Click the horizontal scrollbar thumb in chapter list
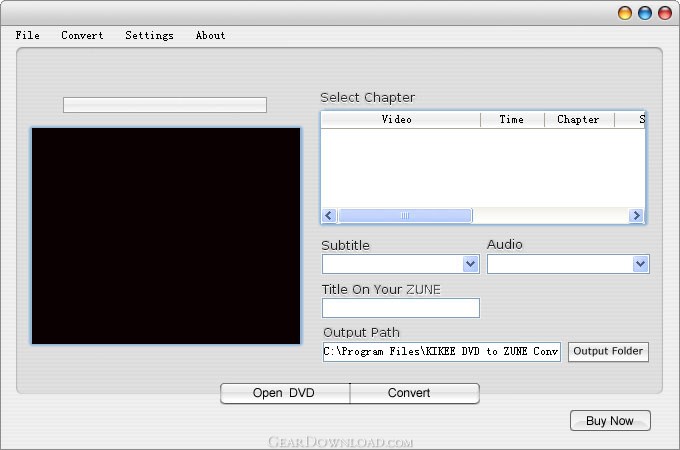The height and width of the screenshot is (450, 680). point(405,215)
